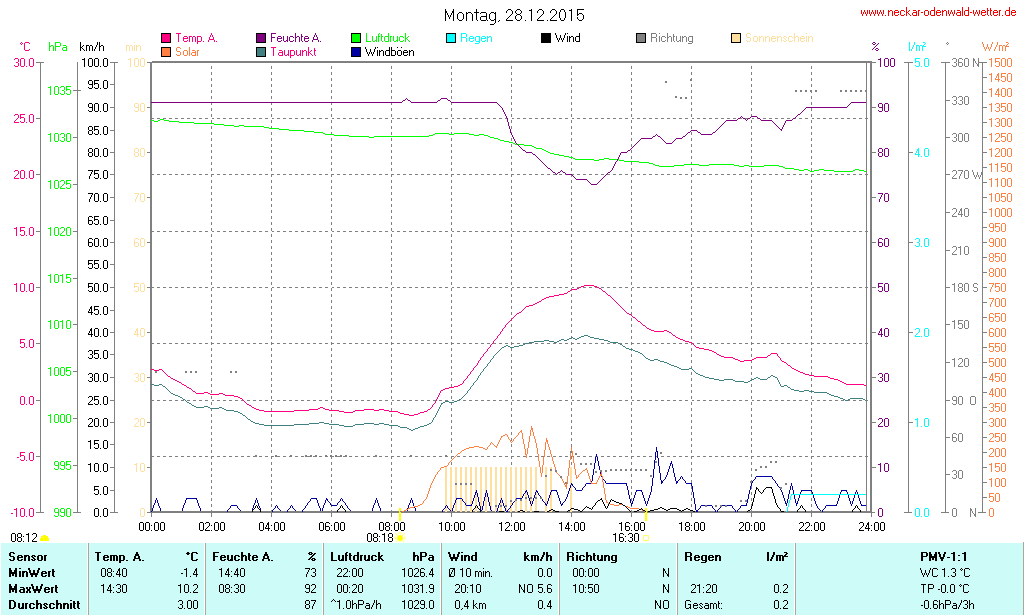Click the teal Taupunkt legend swatch
The height and width of the screenshot is (615, 1024).
[261, 51]
